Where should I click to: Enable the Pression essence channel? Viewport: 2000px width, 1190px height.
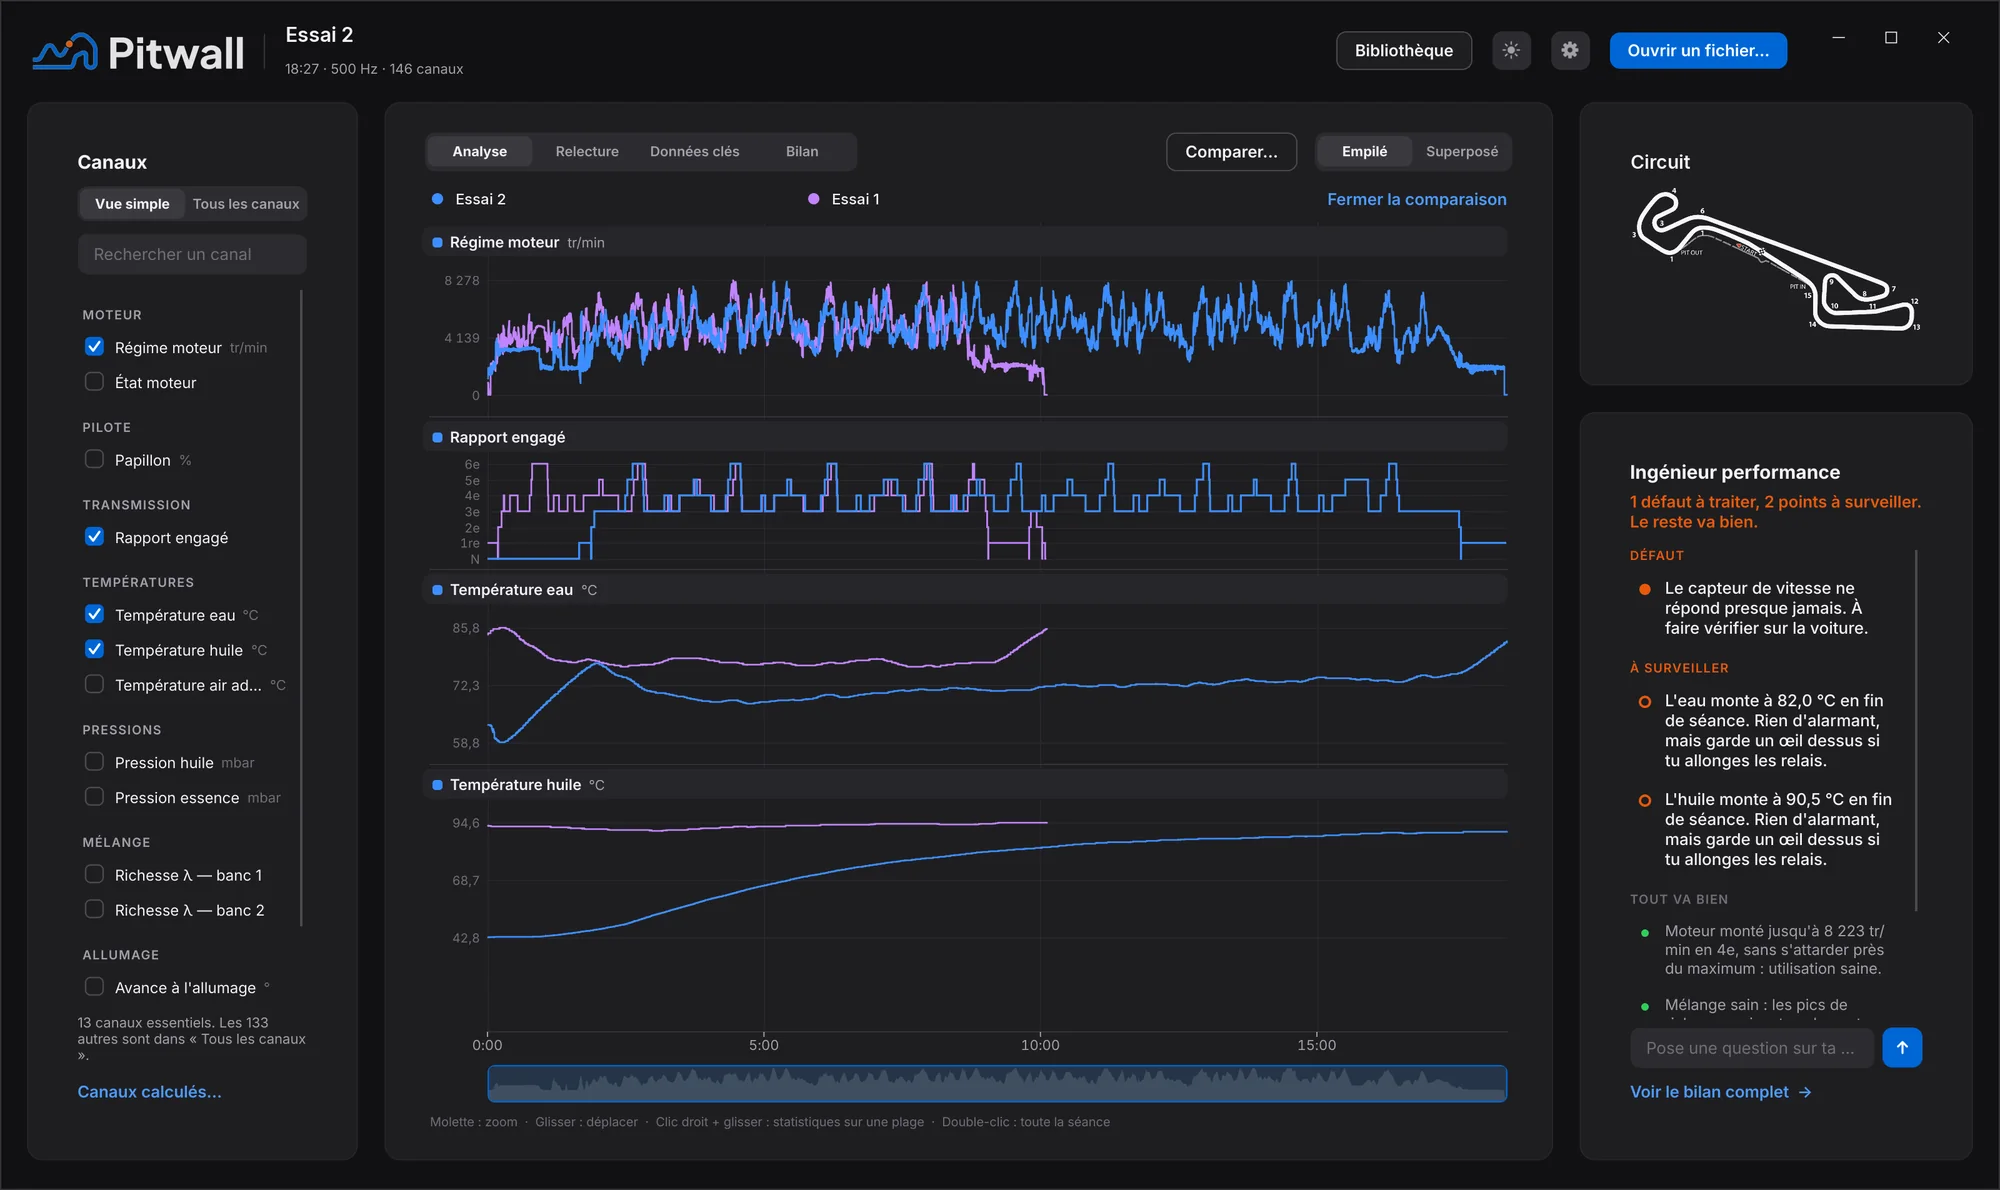click(94, 797)
